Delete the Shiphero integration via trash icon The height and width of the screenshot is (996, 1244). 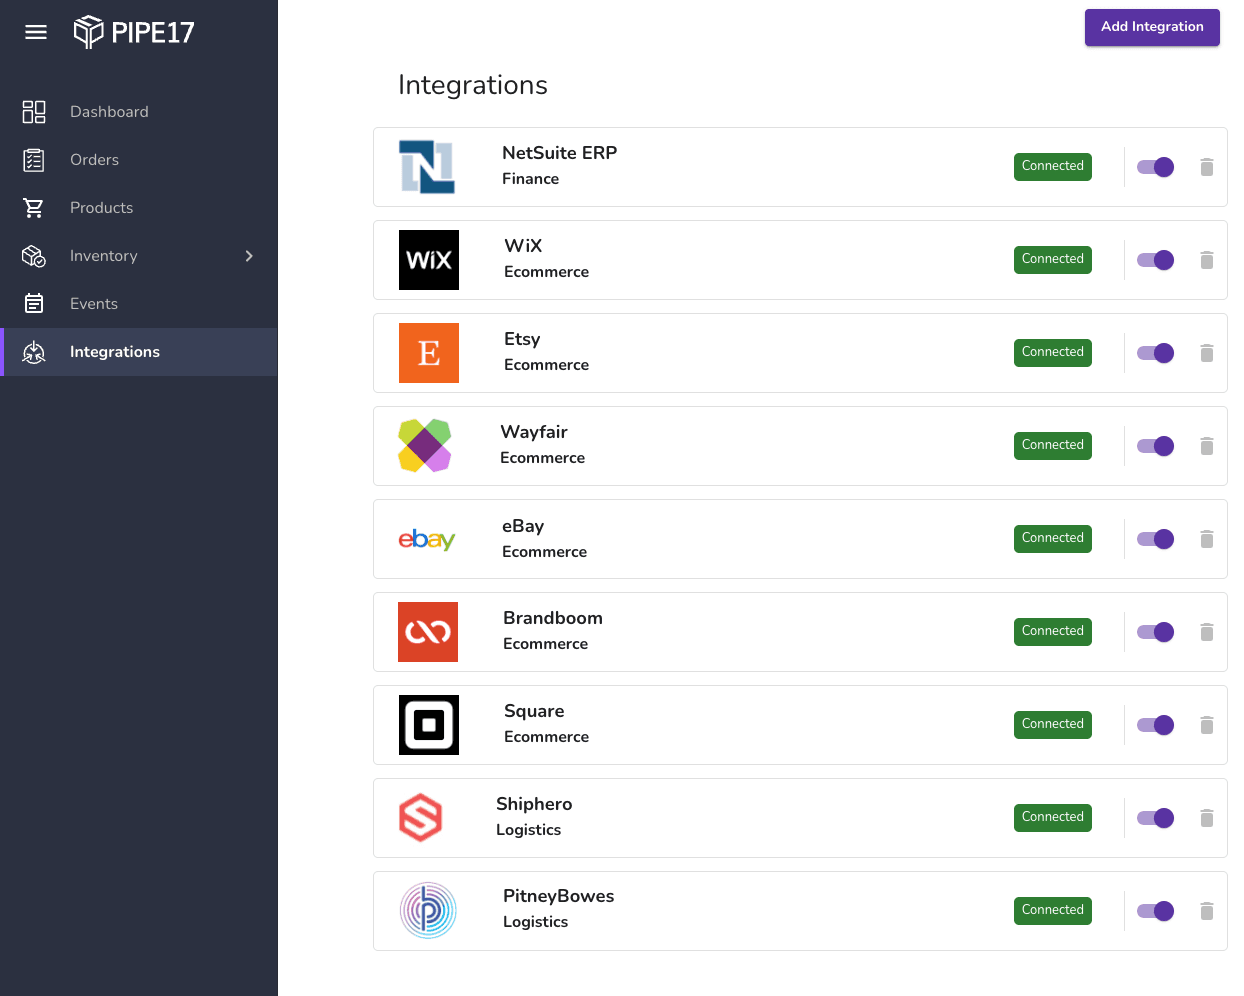[1207, 818]
